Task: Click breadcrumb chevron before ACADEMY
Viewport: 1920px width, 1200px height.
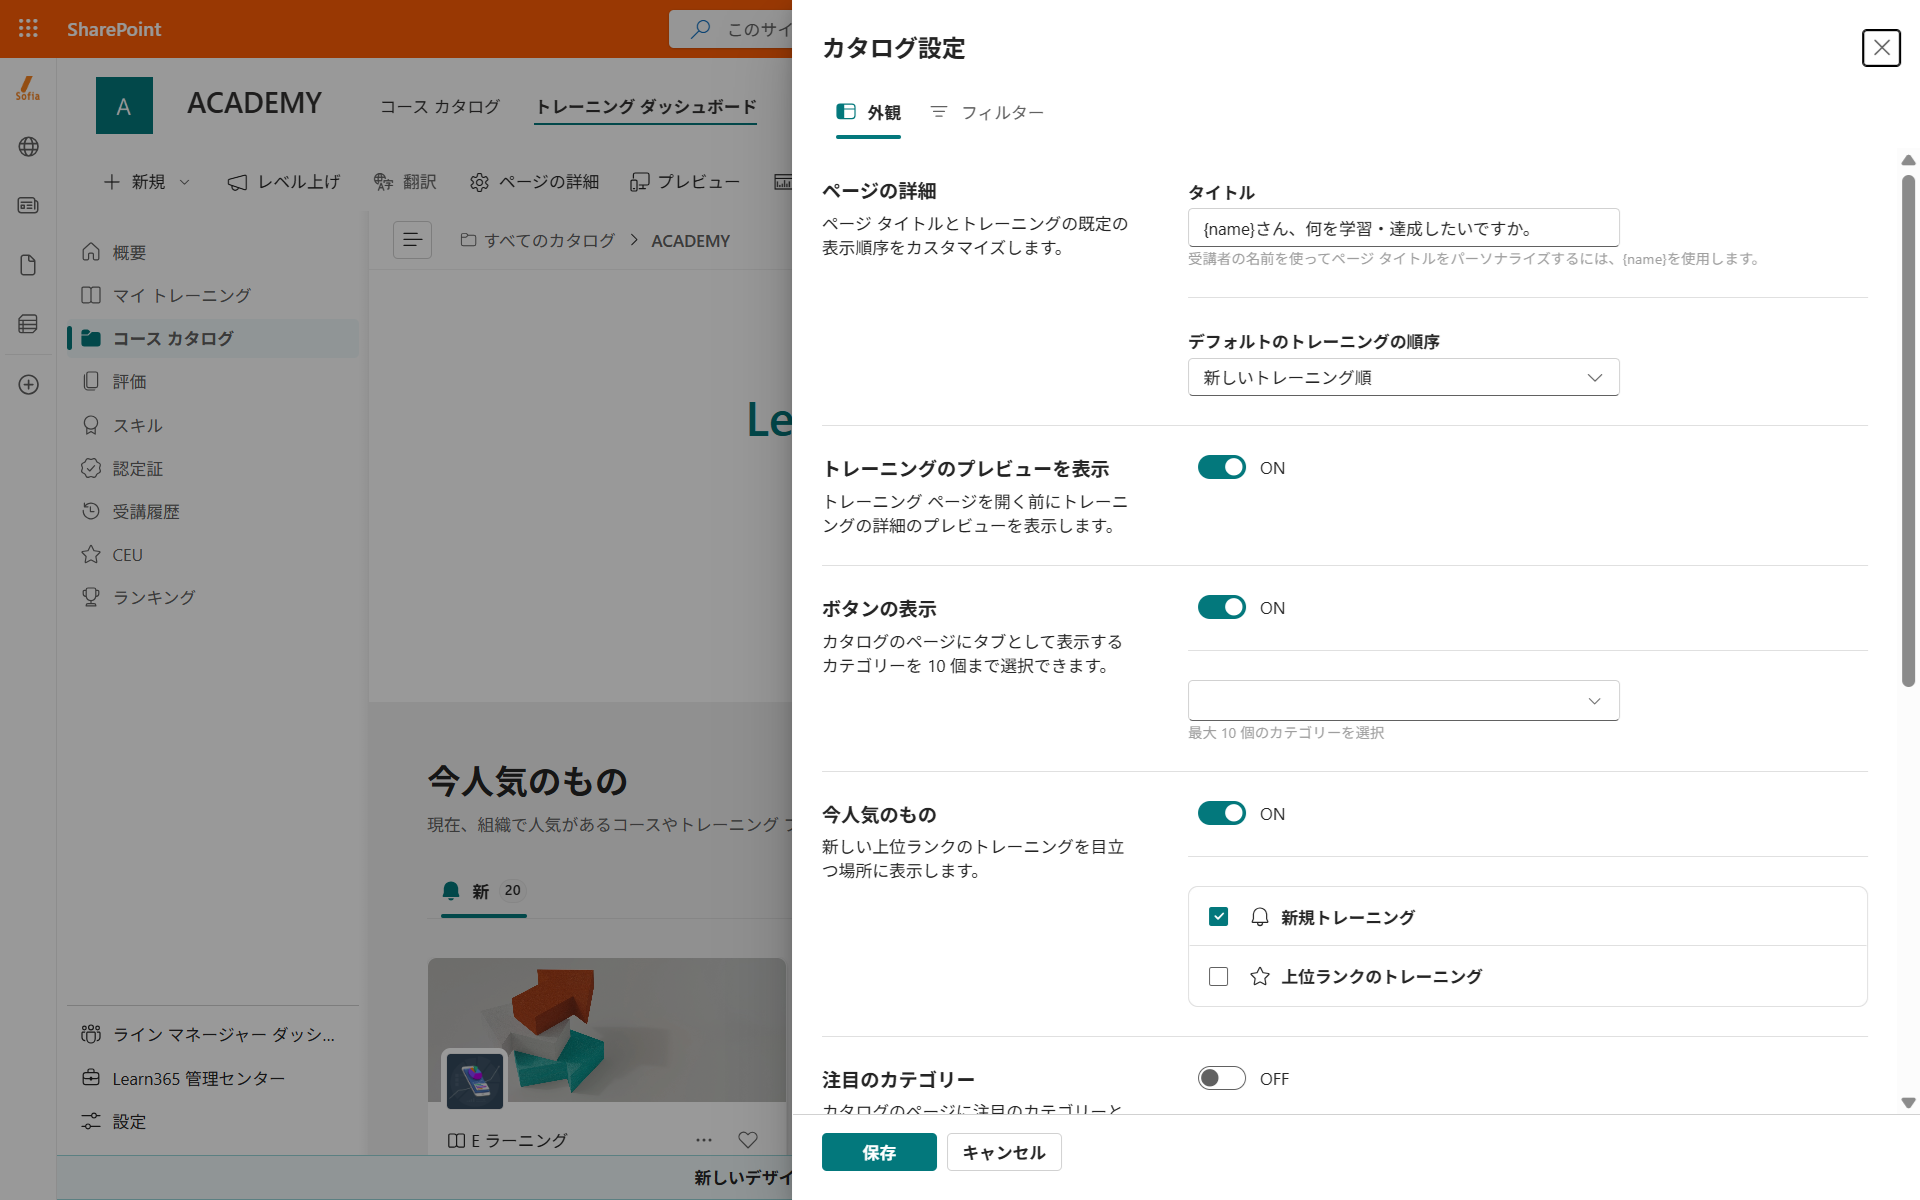Action: tap(634, 240)
